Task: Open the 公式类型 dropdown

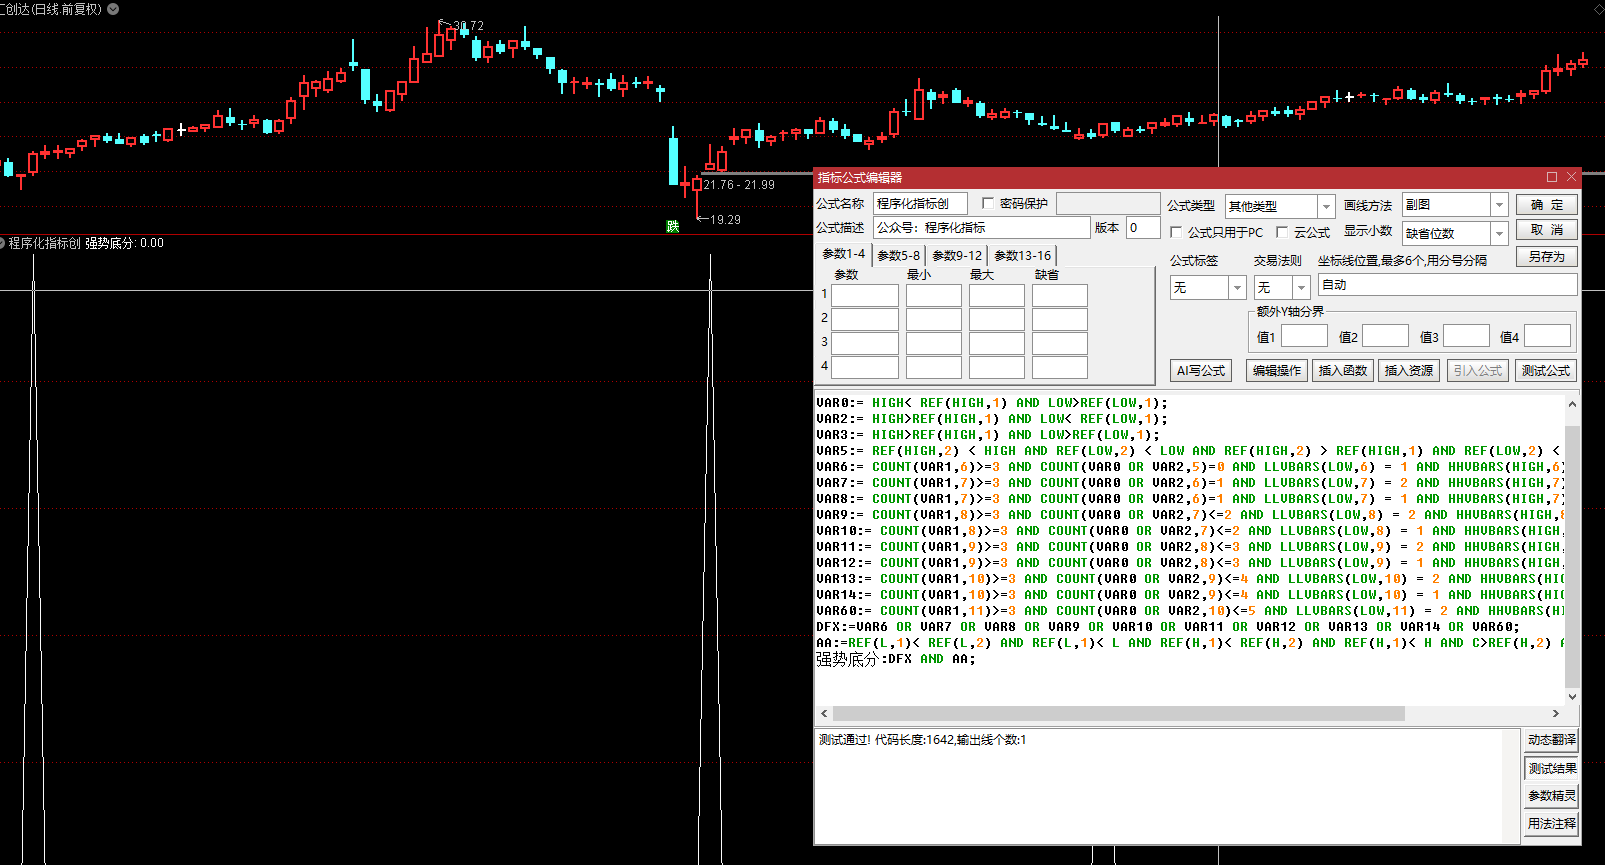Action: (x=1326, y=206)
